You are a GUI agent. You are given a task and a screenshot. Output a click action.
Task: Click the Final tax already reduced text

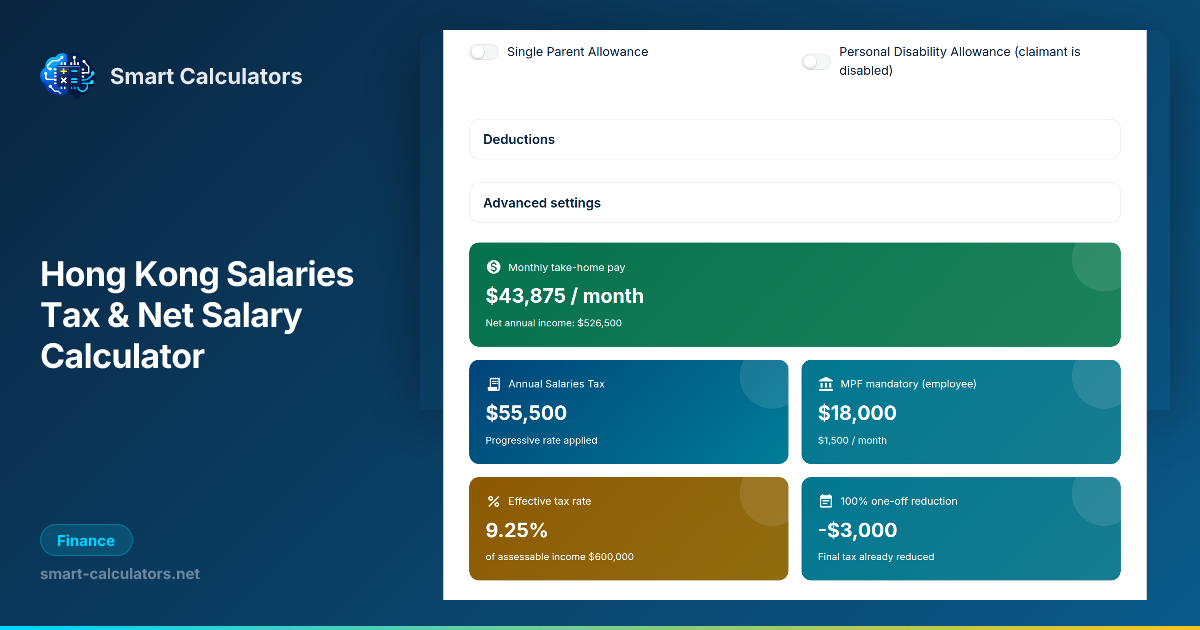876,557
